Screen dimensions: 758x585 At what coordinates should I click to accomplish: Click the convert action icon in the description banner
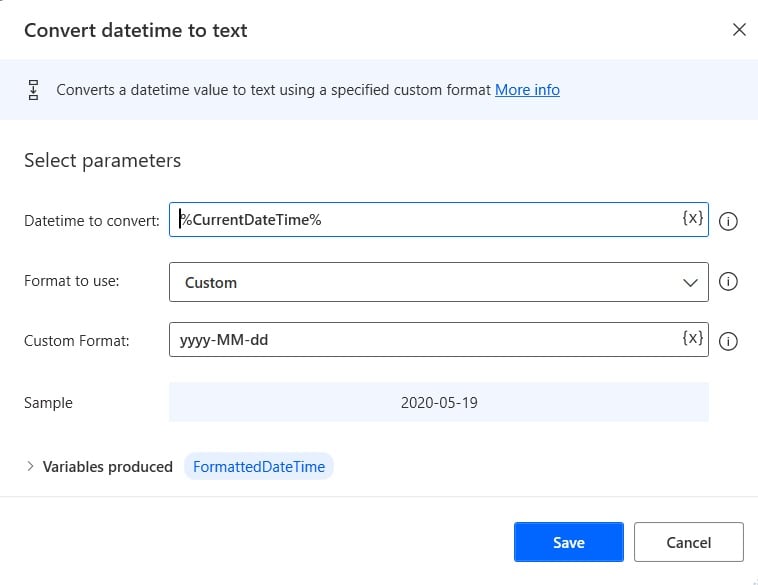tap(33, 90)
